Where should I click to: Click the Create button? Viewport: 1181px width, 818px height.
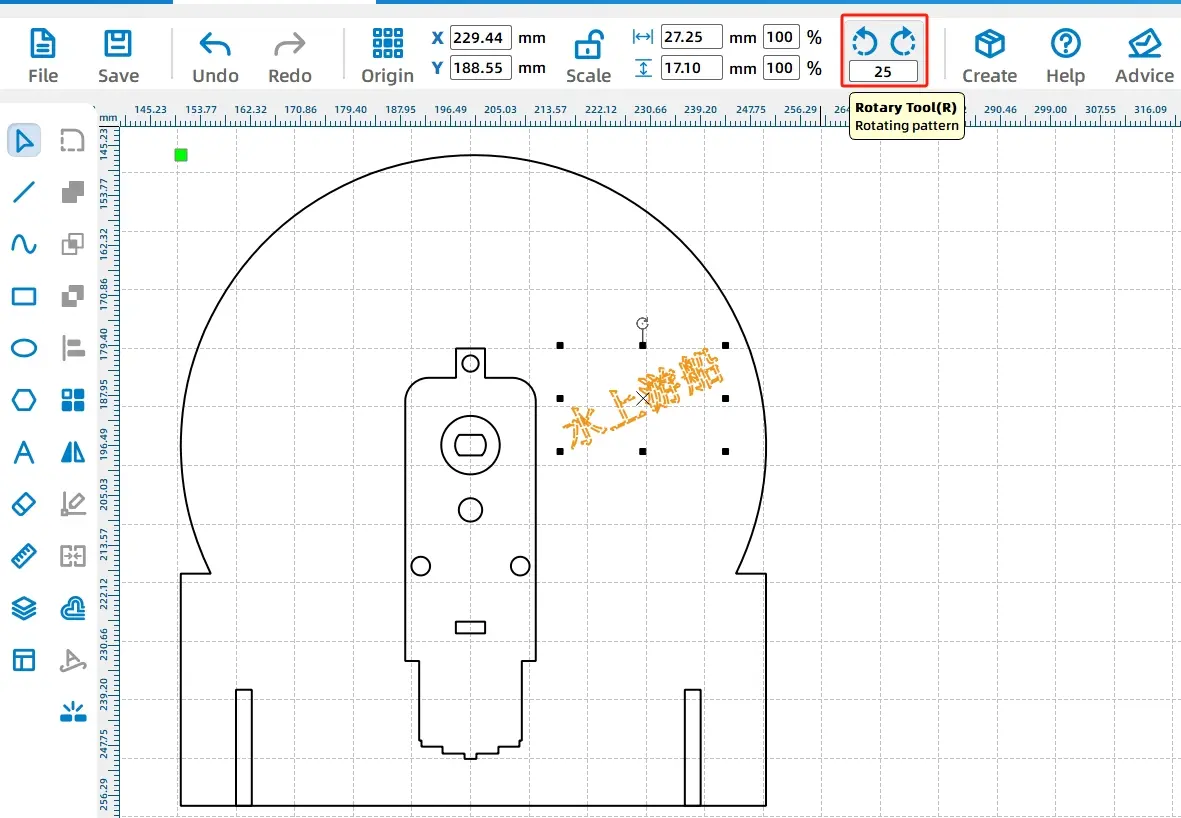pos(990,56)
